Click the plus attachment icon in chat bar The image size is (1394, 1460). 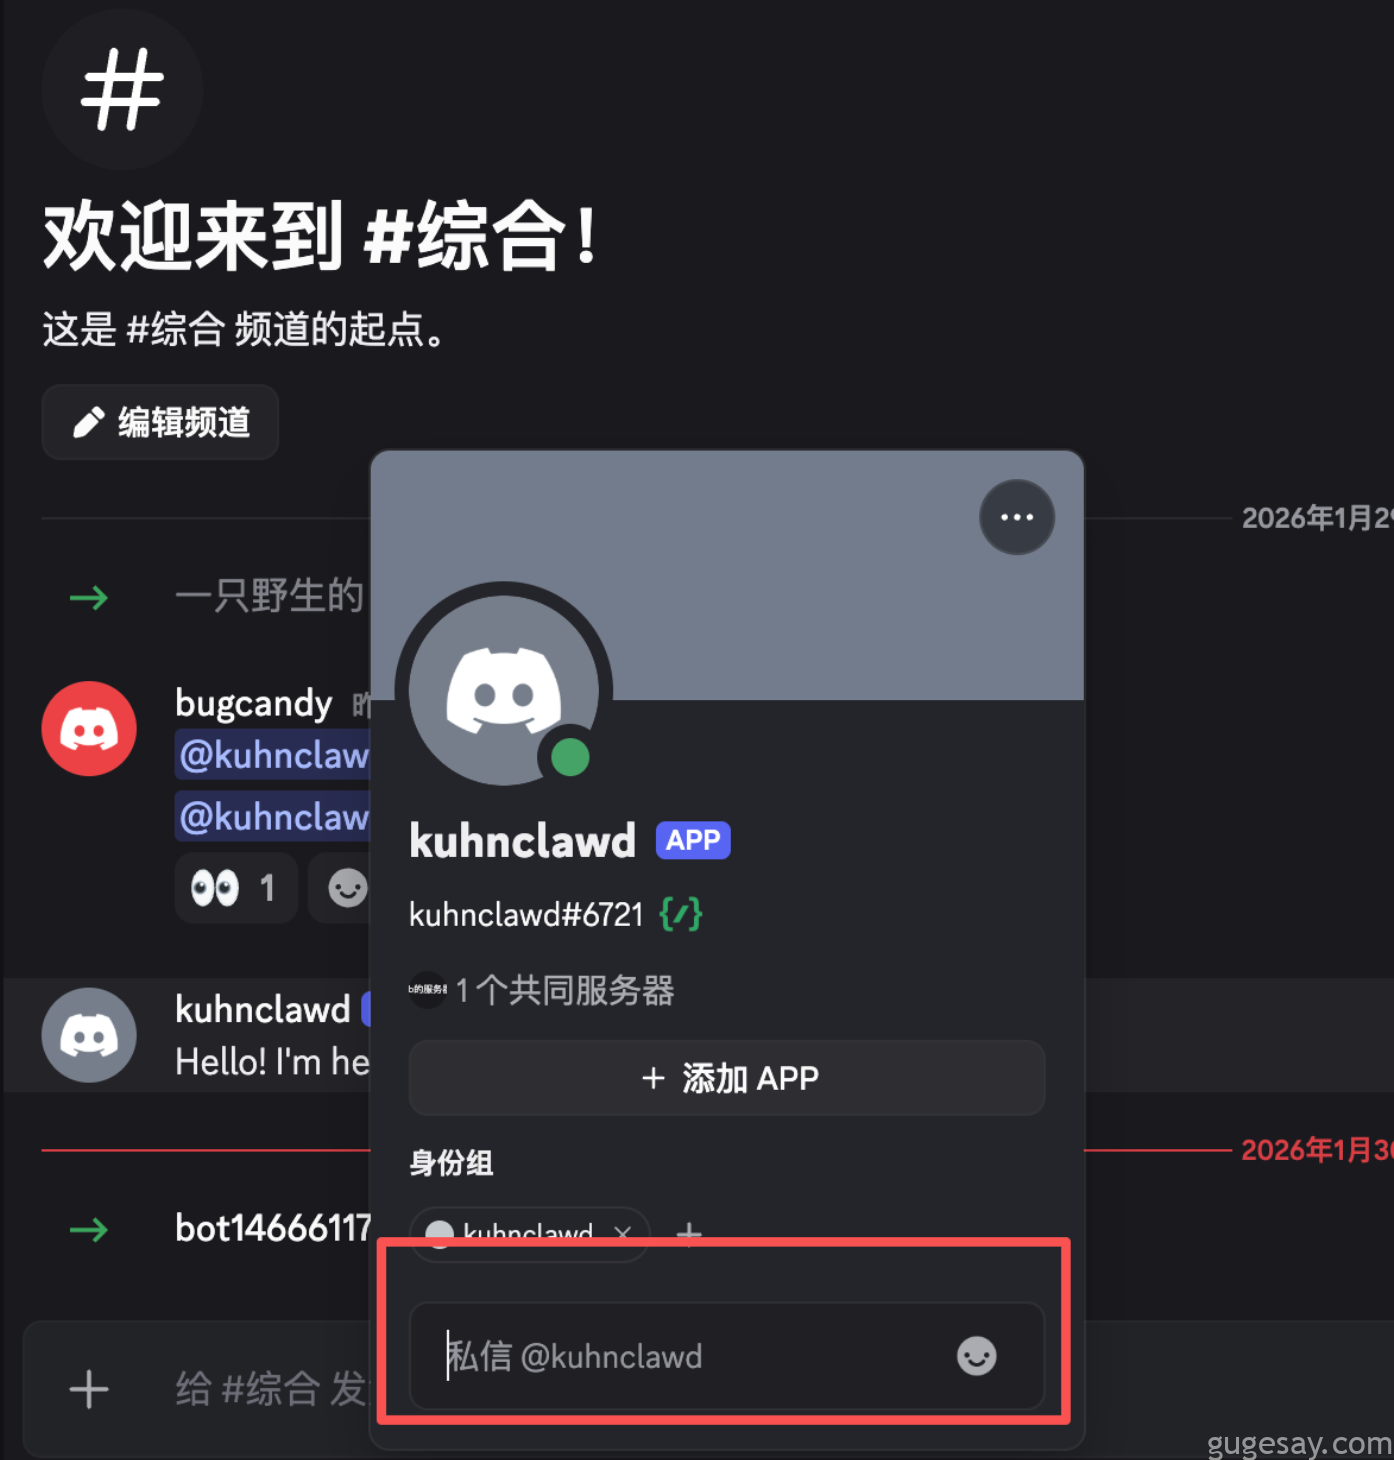(89, 1389)
